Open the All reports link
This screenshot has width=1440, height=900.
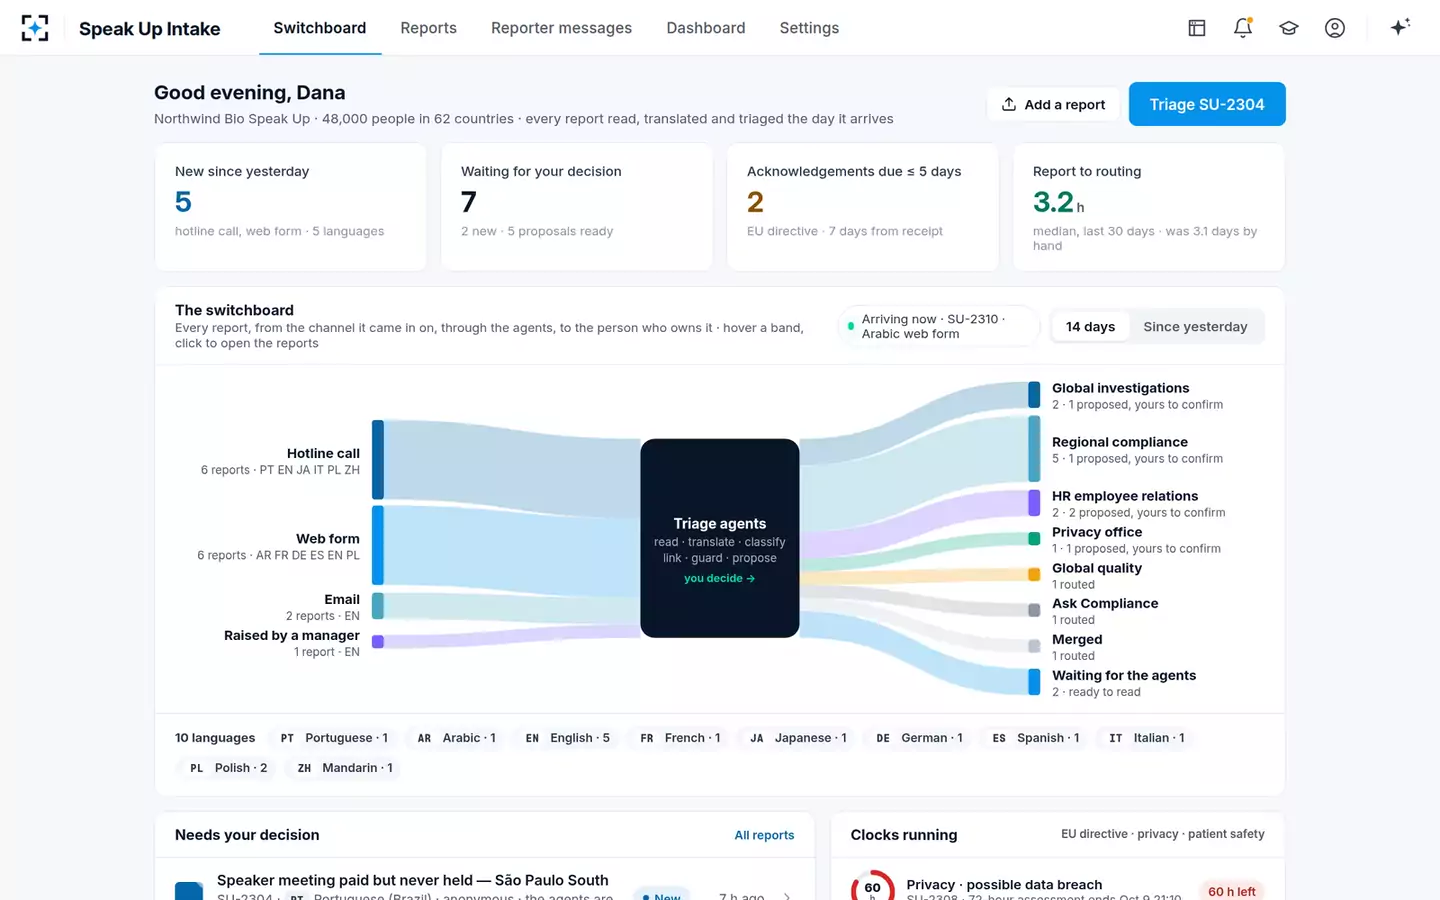pos(764,835)
